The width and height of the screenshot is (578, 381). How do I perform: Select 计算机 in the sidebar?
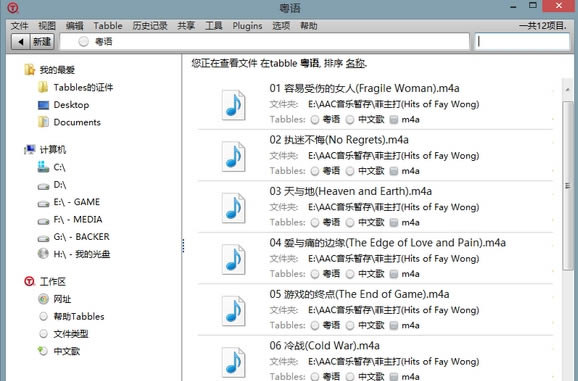[53, 150]
